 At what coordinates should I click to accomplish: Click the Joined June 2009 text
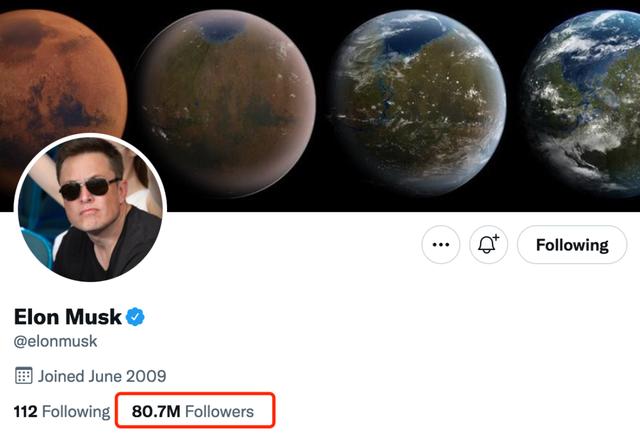click(102, 377)
